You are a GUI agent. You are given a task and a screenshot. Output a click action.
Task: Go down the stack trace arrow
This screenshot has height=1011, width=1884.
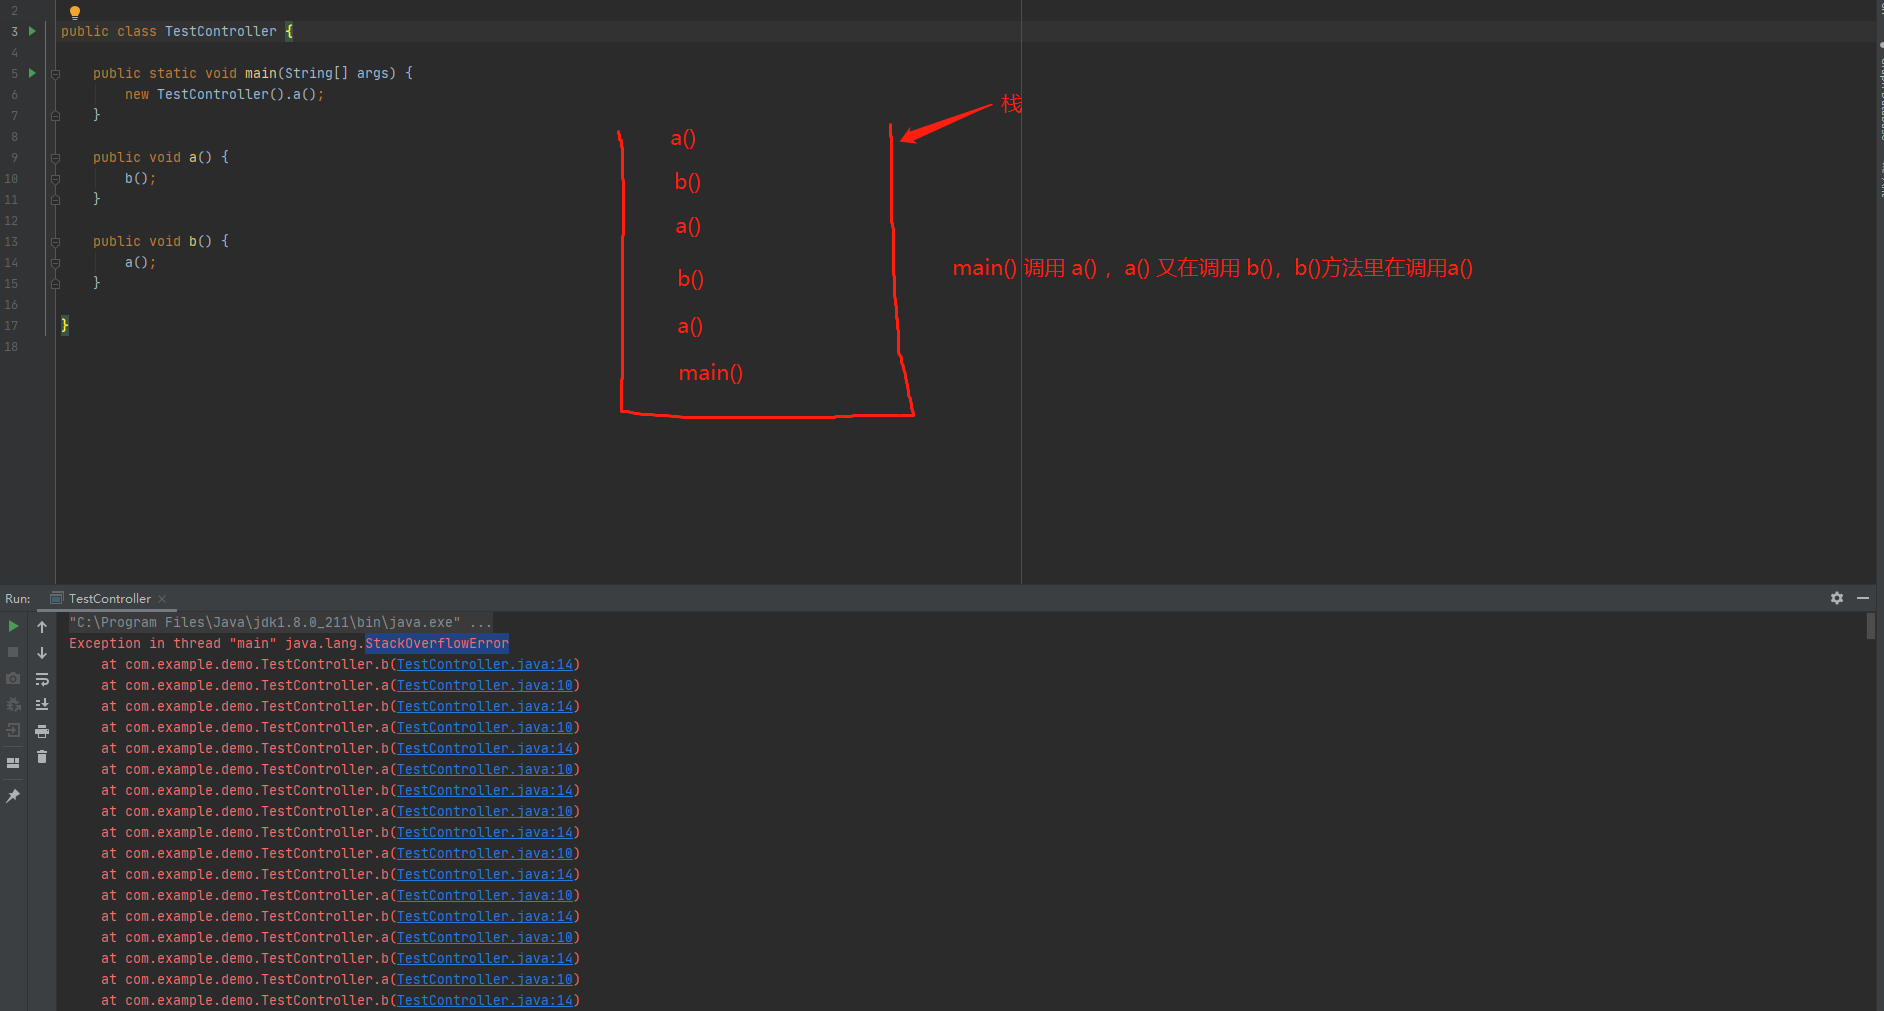(42, 653)
